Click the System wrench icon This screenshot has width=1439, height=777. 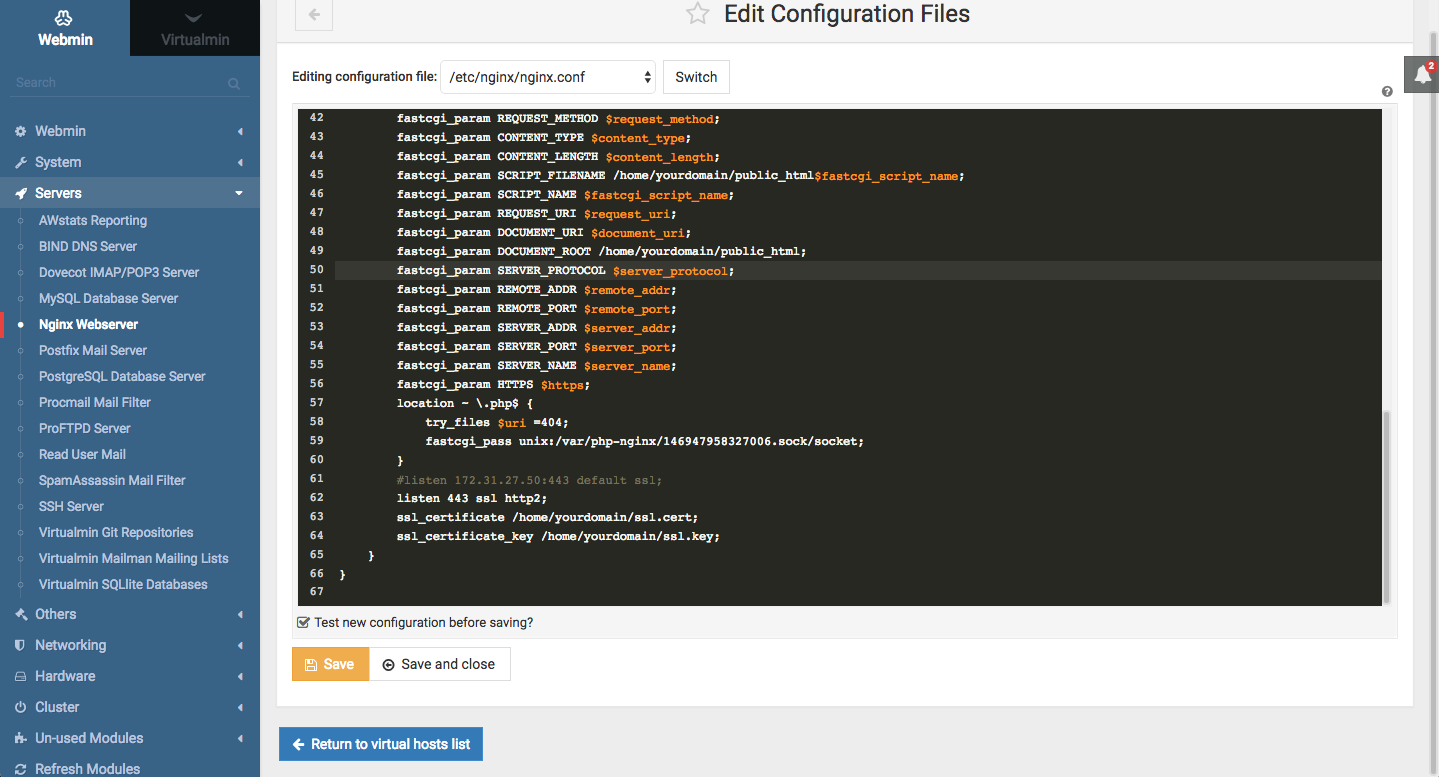20,162
